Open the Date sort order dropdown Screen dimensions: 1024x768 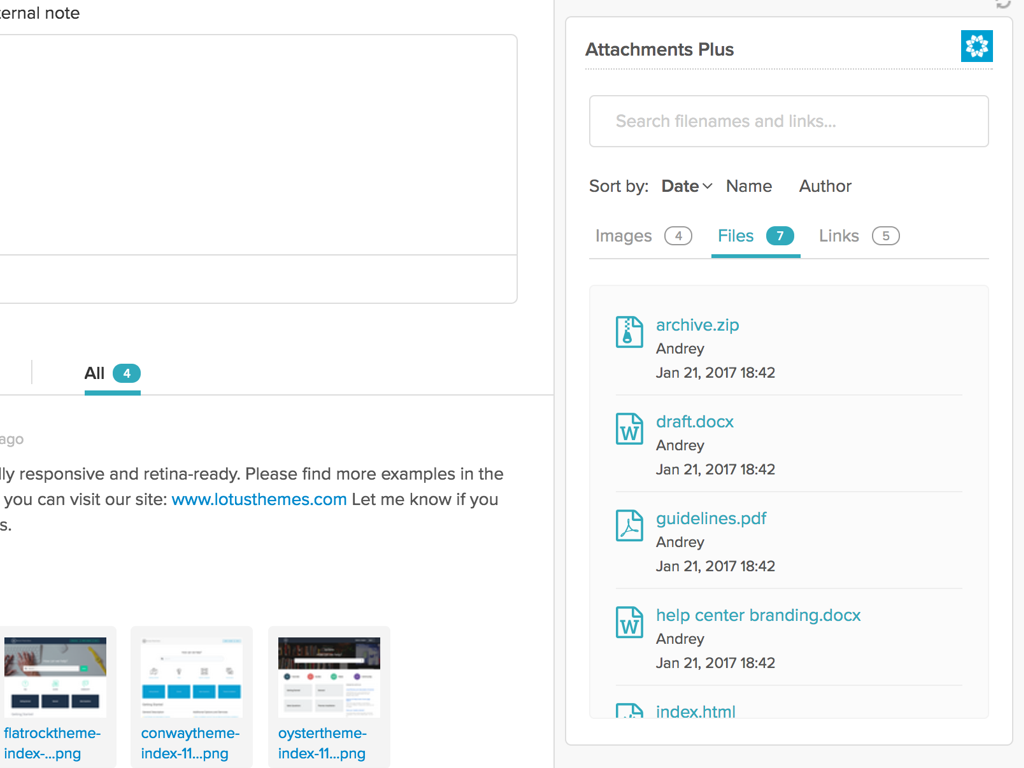686,186
